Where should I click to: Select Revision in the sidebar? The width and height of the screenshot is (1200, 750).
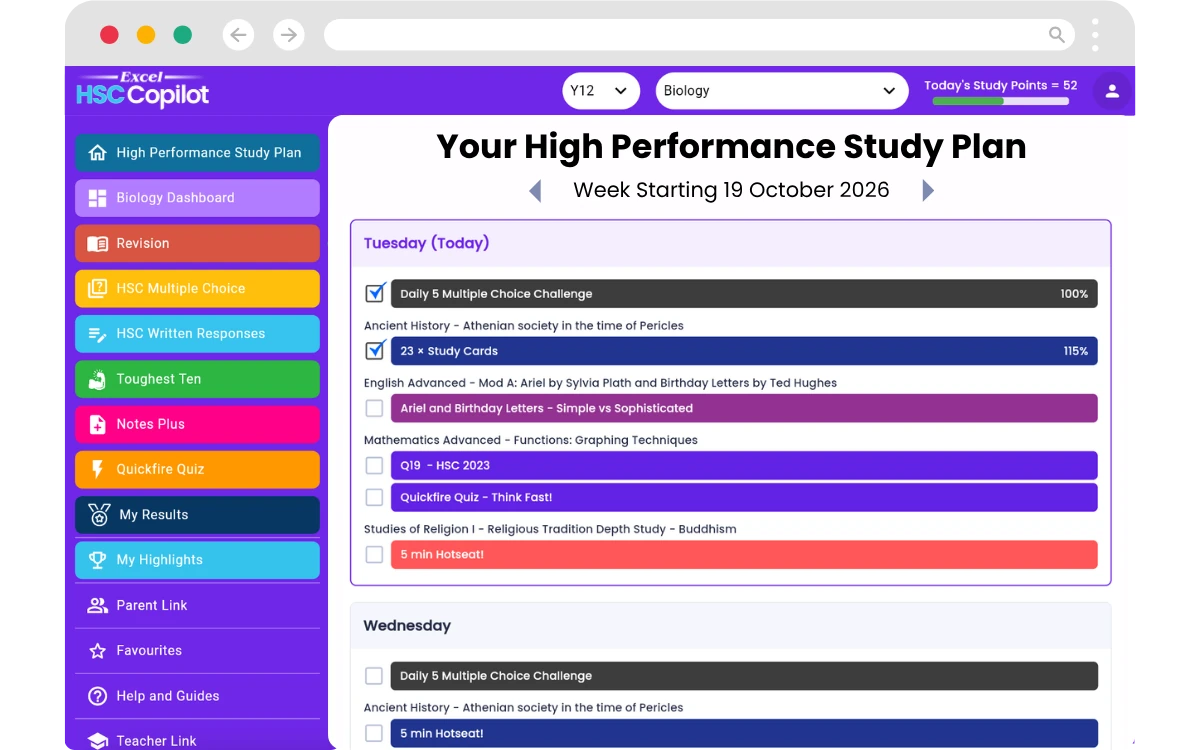pyautogui.click(x=197, y=243)
